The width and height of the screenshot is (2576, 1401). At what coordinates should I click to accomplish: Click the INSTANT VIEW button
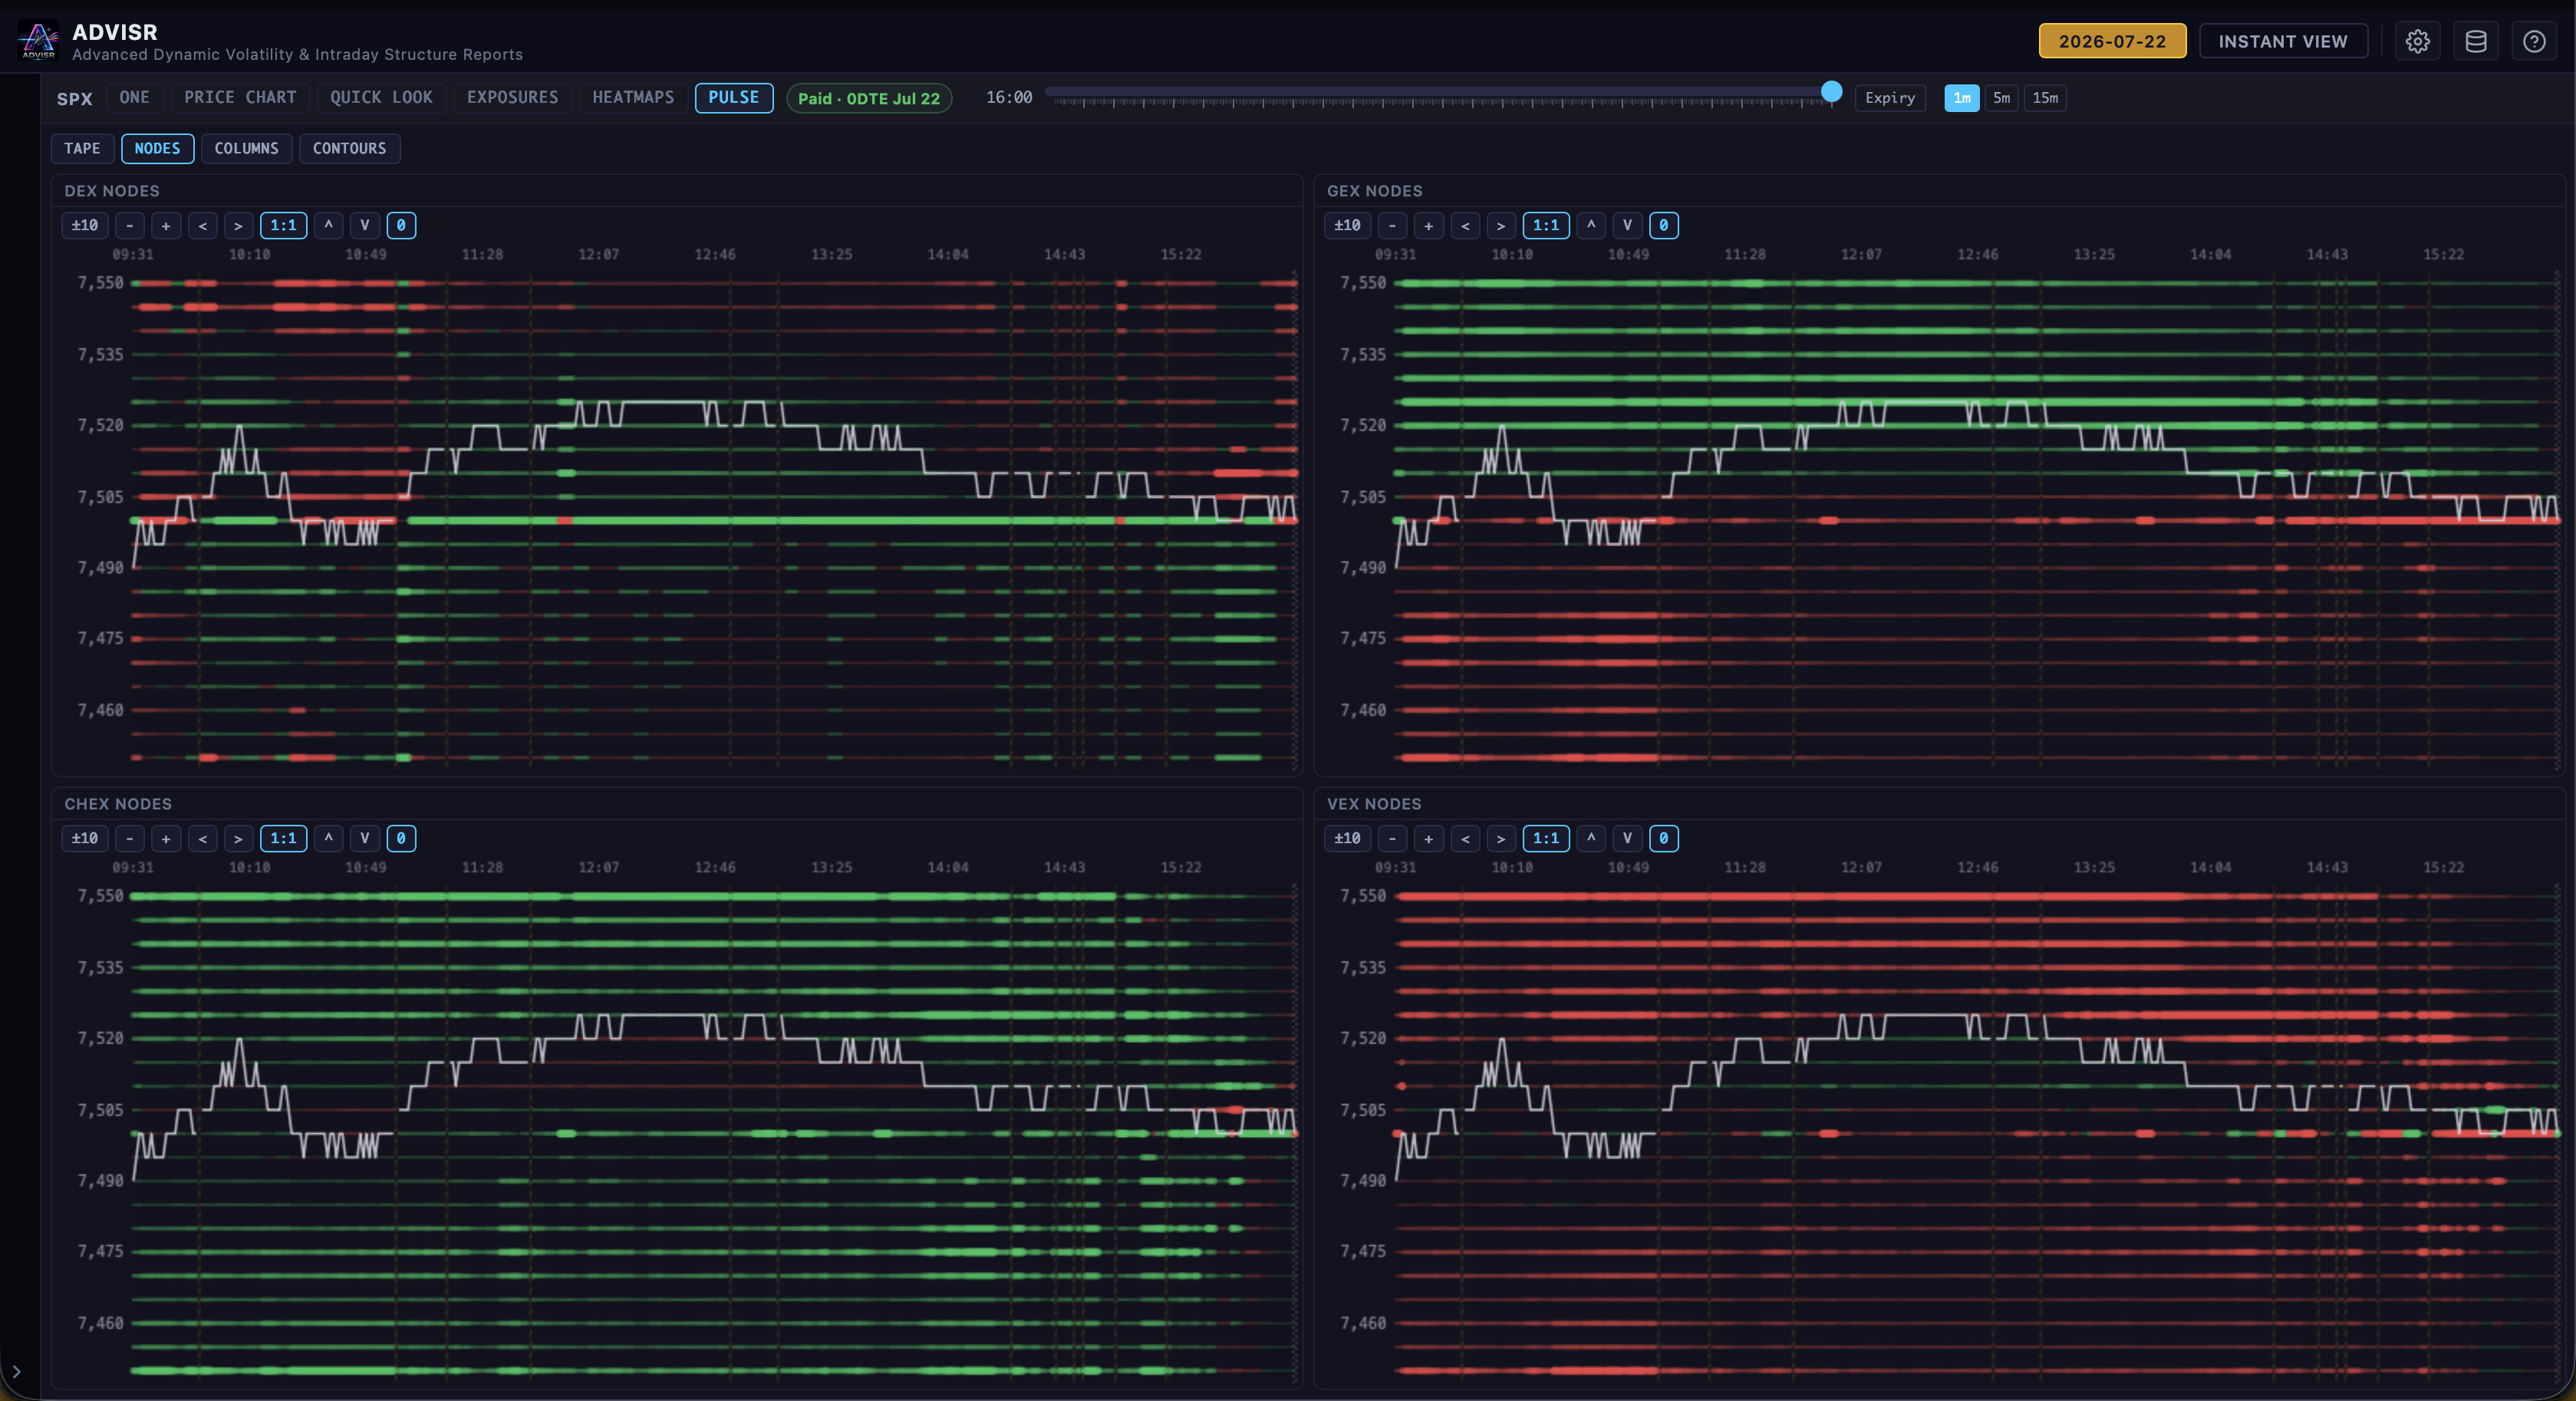2283,41
